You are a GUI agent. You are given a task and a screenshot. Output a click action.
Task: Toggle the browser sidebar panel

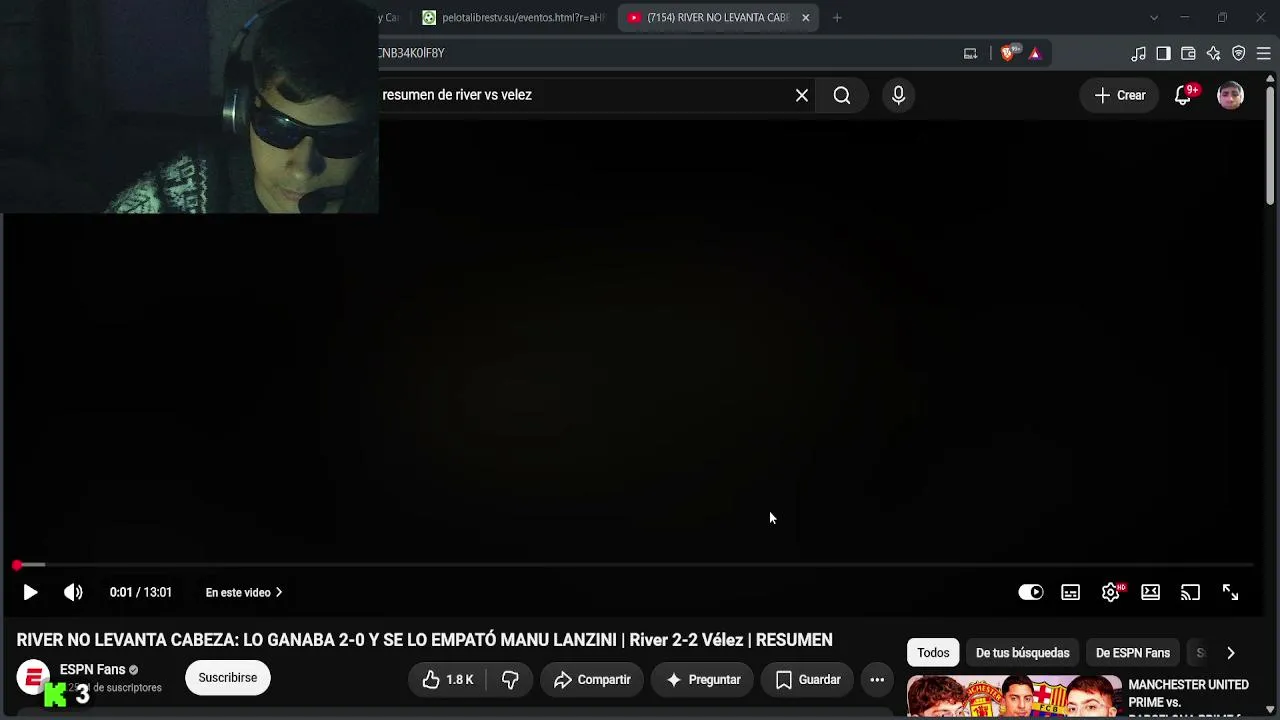click(x=1163, y=53)
